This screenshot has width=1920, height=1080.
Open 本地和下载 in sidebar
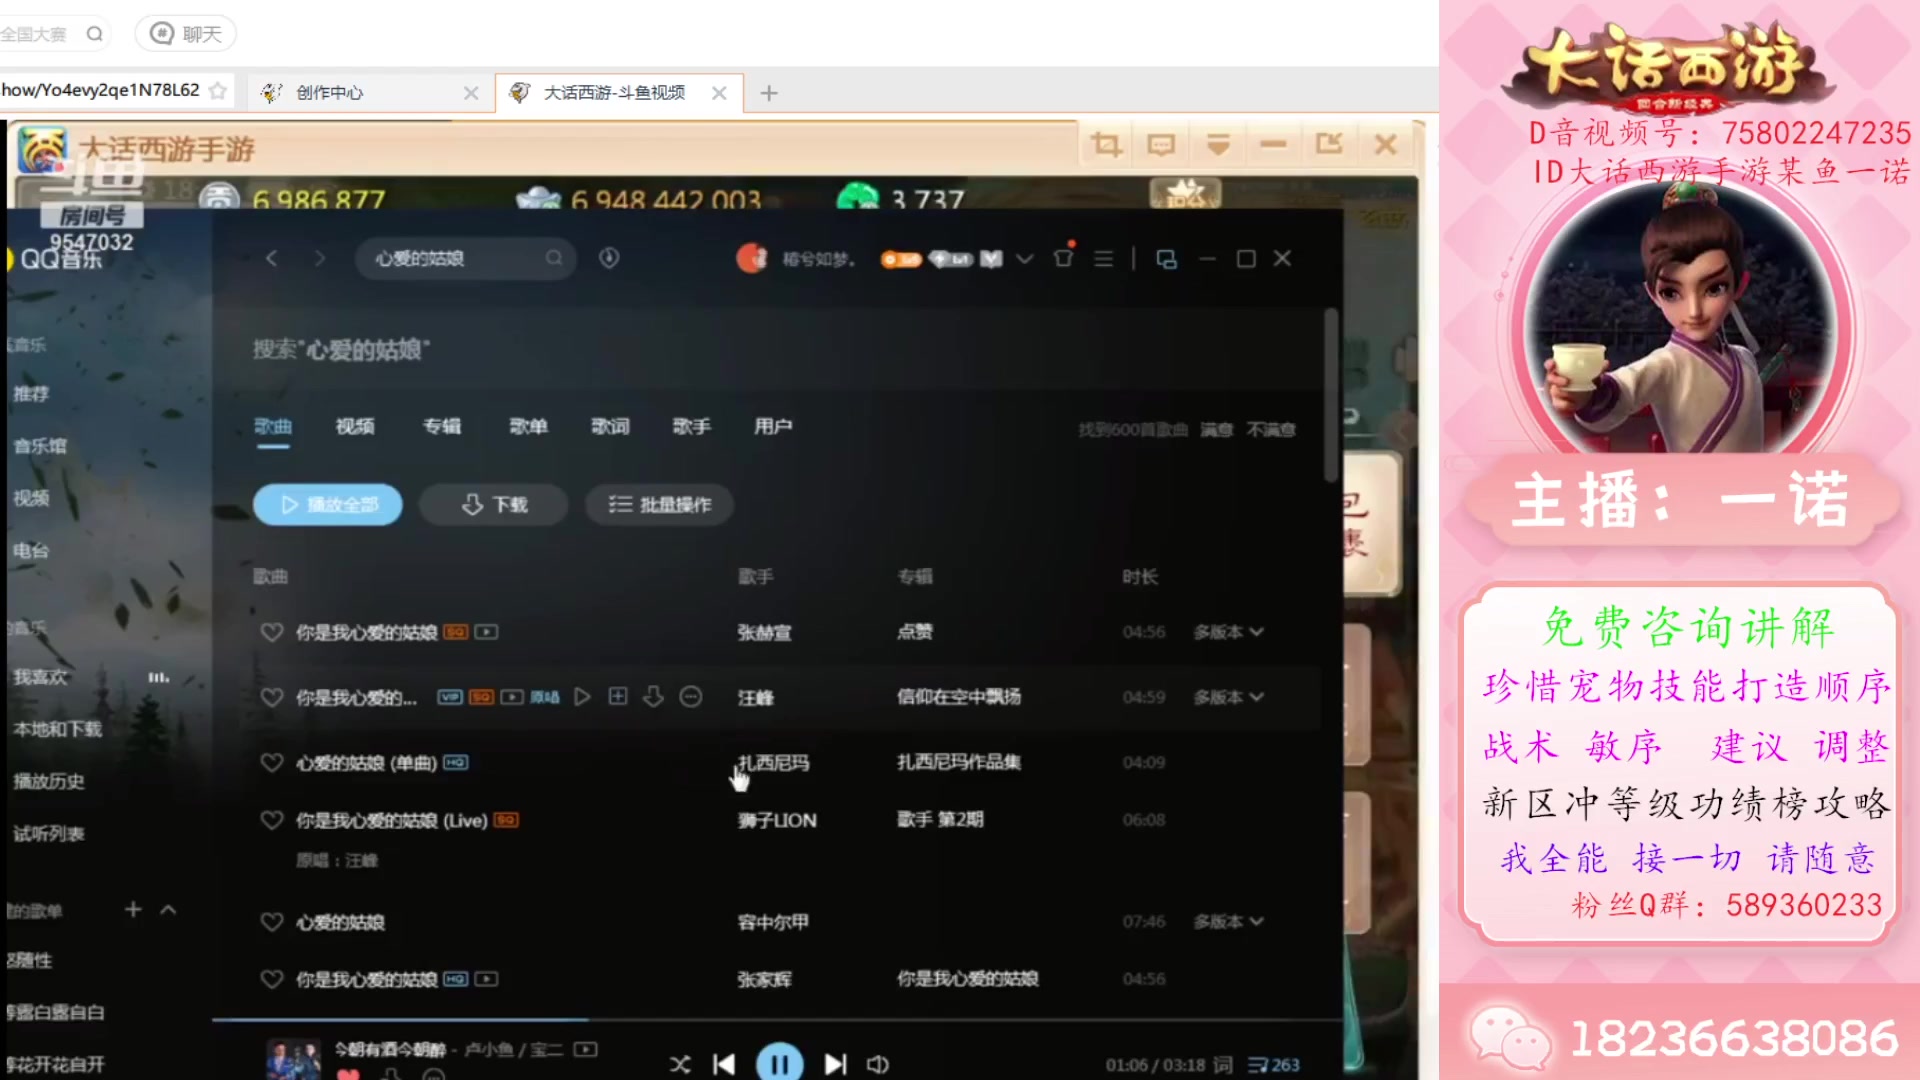click(x=57, y=729)
